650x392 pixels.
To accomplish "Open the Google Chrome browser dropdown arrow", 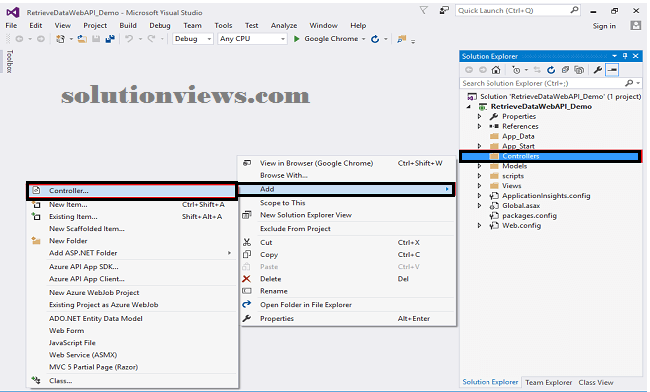I will (364, 39).
